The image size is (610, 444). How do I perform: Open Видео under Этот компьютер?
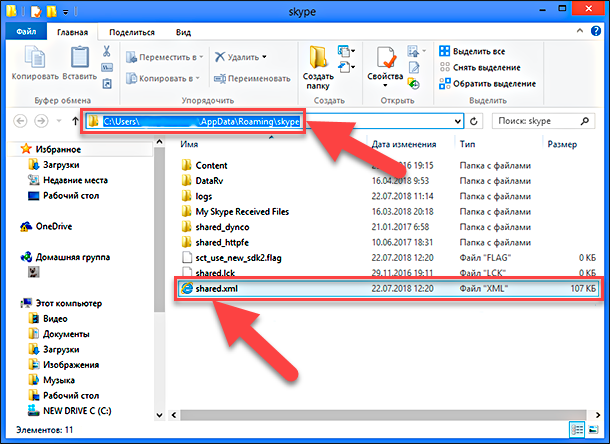coord(47,319)
